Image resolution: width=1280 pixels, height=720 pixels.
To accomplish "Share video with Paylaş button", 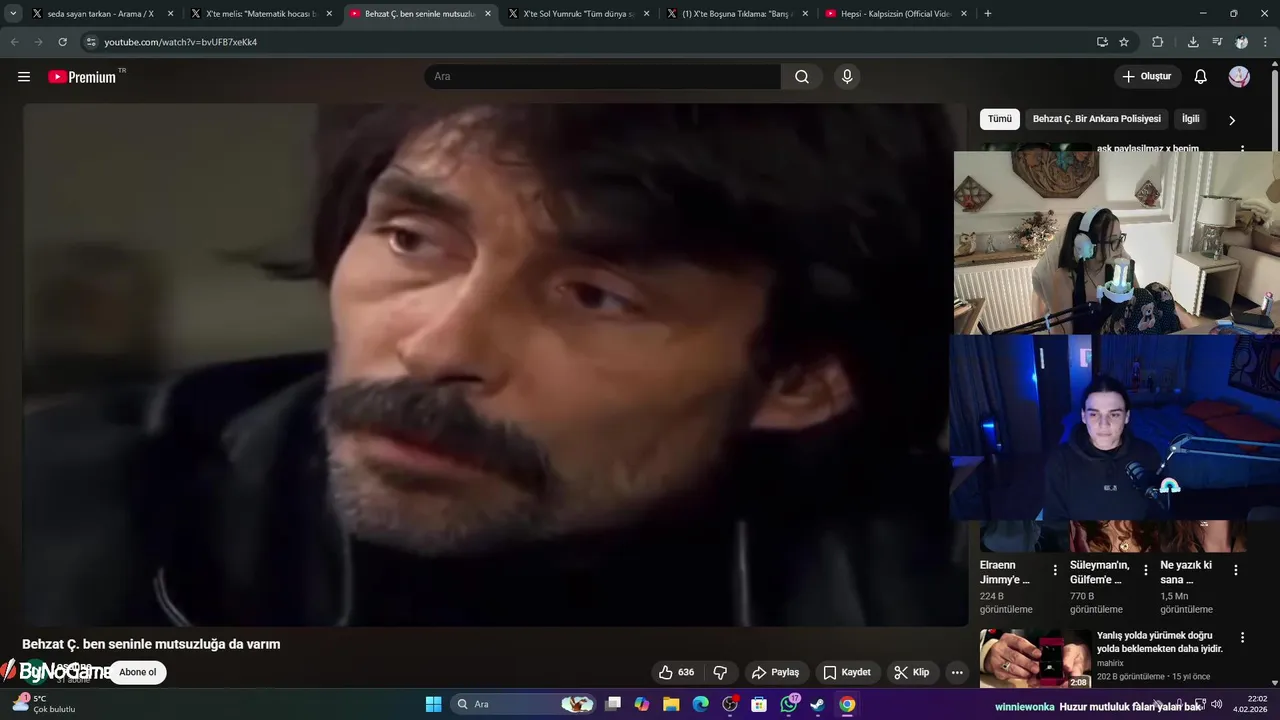I will pyautogui.click(x=776, y=672).
